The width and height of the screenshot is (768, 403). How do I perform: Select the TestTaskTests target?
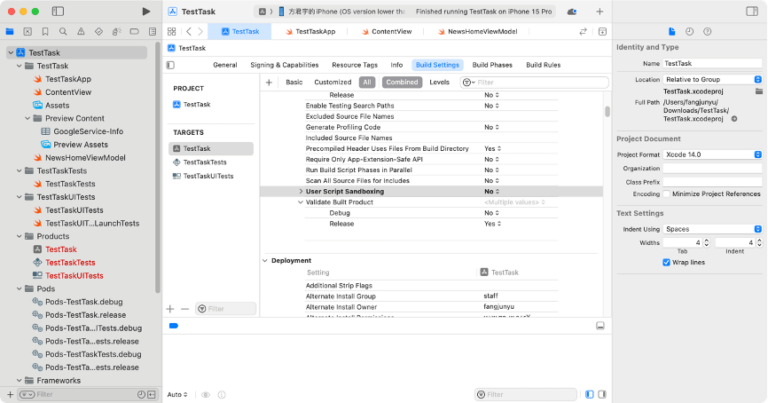tap(204, 162)
